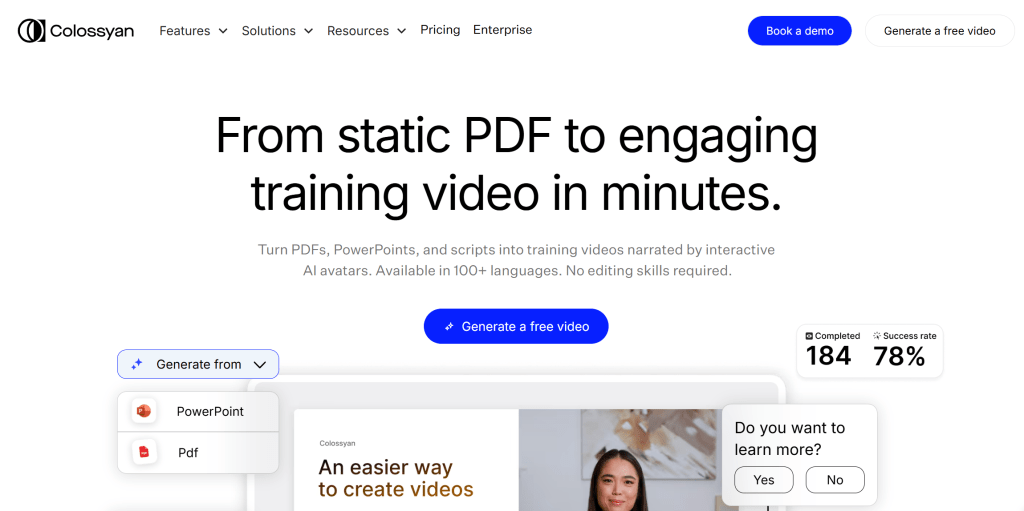
Task: Choose No in learn more prompt
Action: coord(835,480)
